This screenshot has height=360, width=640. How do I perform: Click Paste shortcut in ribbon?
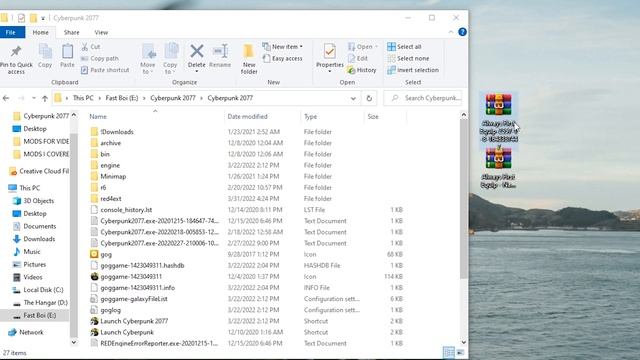[x=105, y=70]
